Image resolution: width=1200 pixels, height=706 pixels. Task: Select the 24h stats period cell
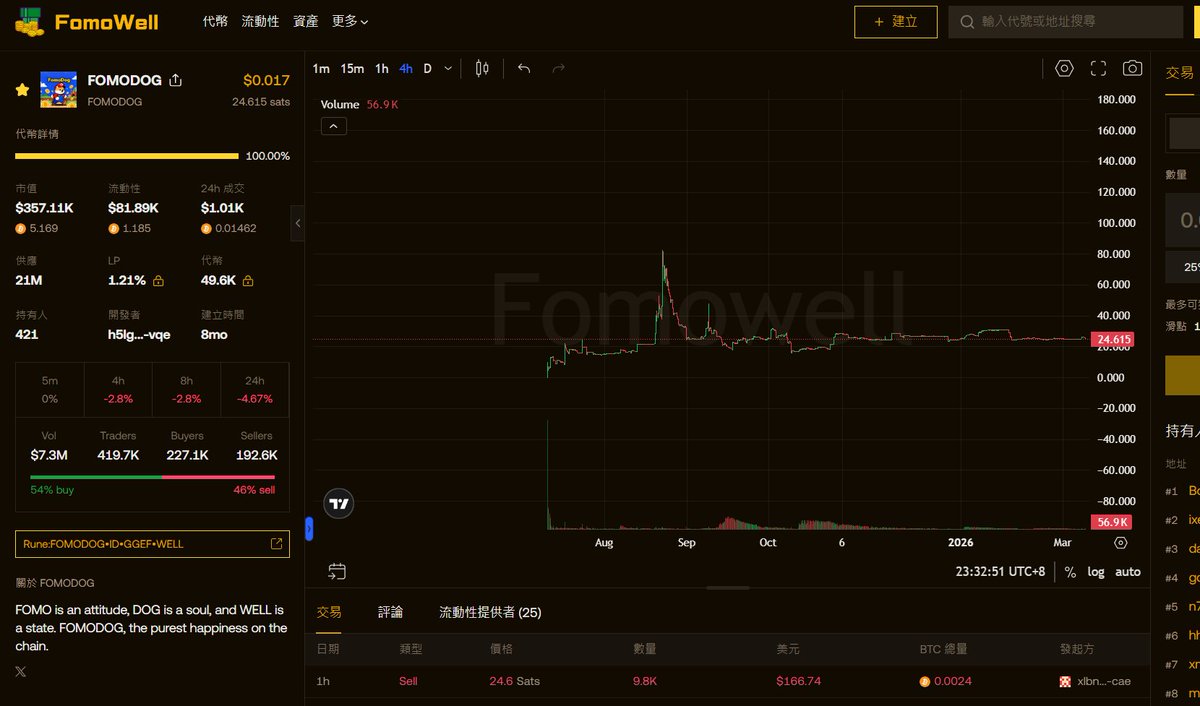click(x=255, y=390)
